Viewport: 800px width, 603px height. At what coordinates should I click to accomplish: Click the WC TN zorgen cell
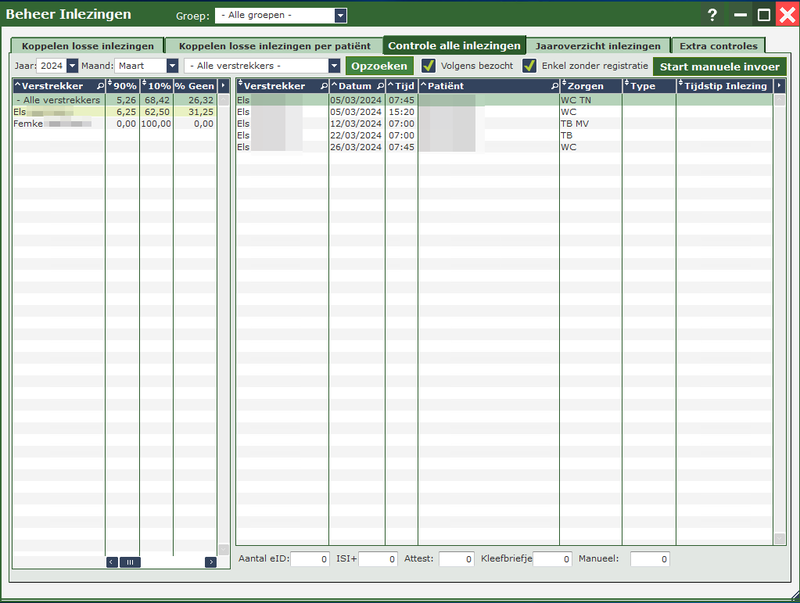(x=591, y=100)
